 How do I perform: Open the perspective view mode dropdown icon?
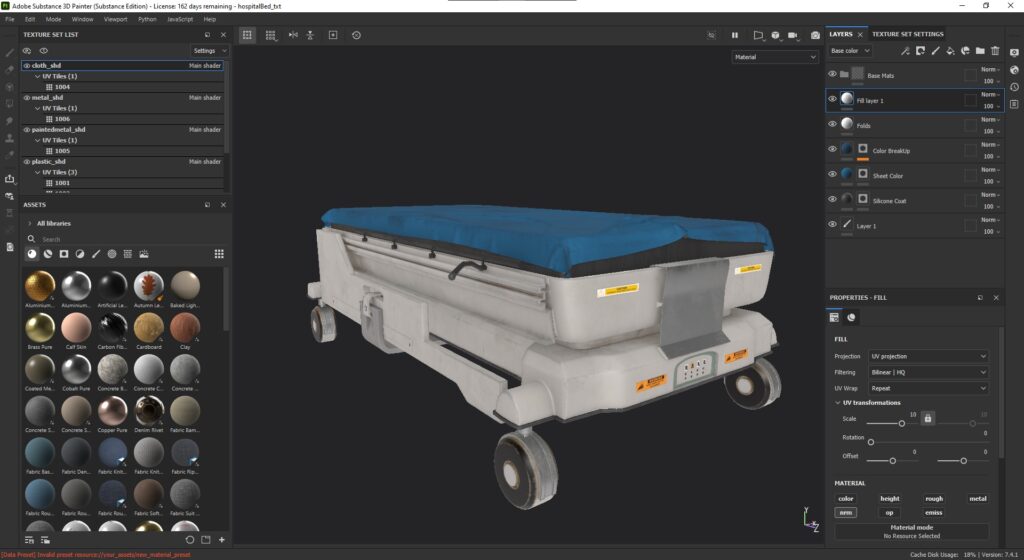coord(758,35)
